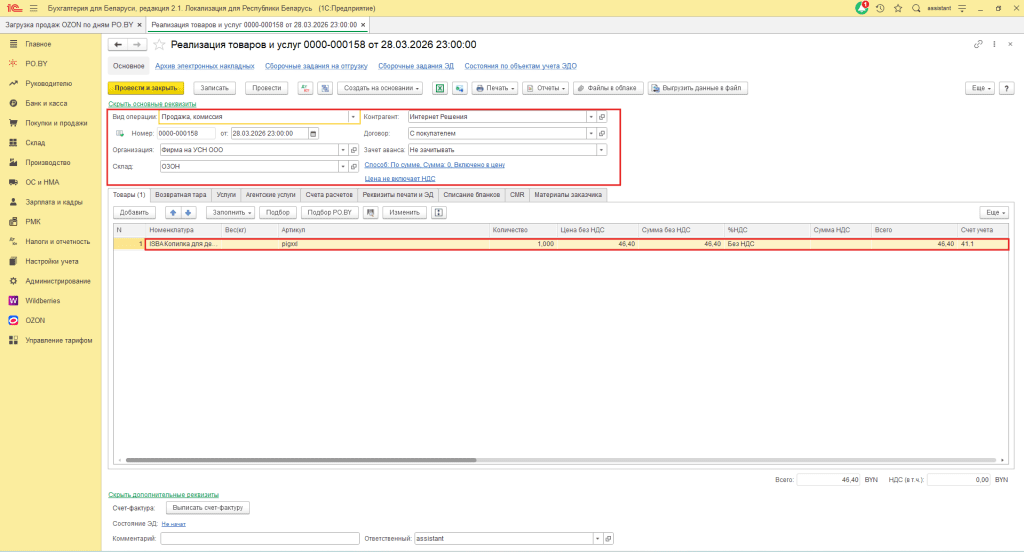Expand the Склад dropdown arrow
Screen dimensions: 1024x552
tap(343, 167)
